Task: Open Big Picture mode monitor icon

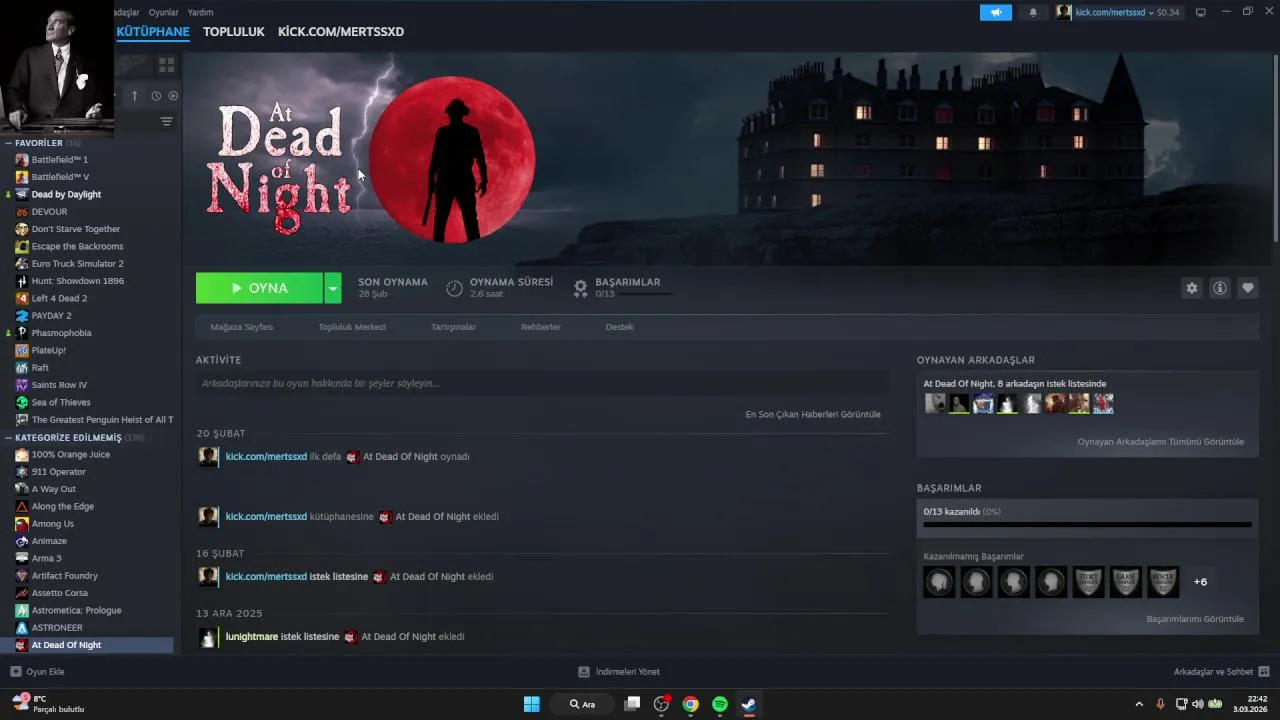Action: (x=1201, y=12)
